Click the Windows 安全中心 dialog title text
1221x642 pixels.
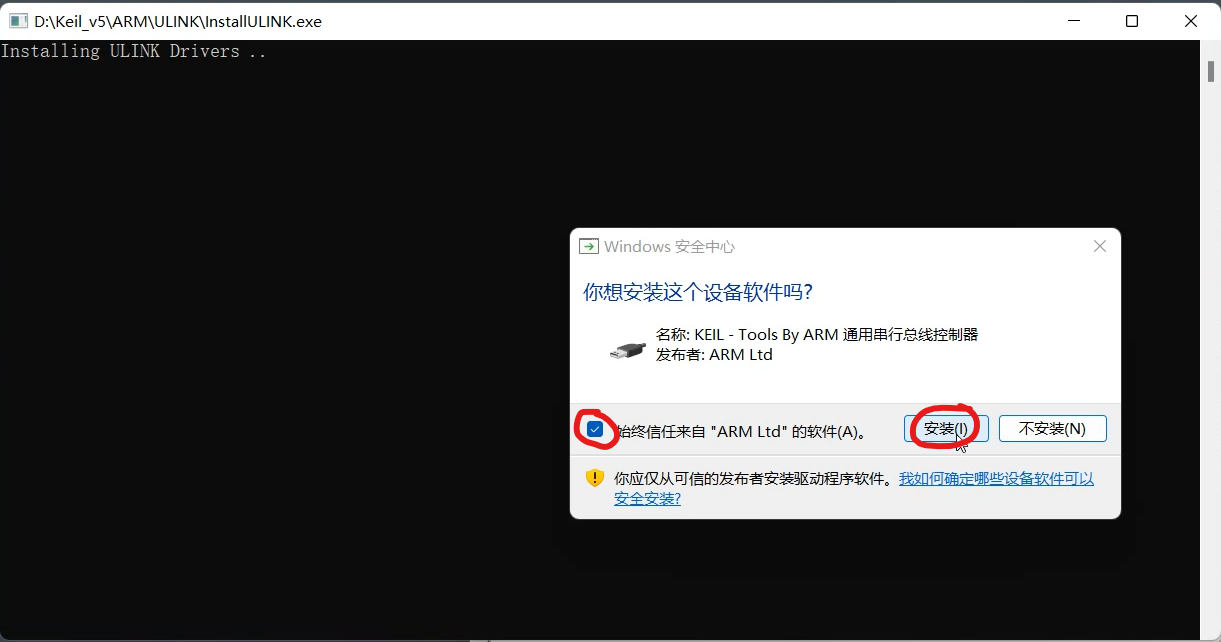[x=669, y=247]
